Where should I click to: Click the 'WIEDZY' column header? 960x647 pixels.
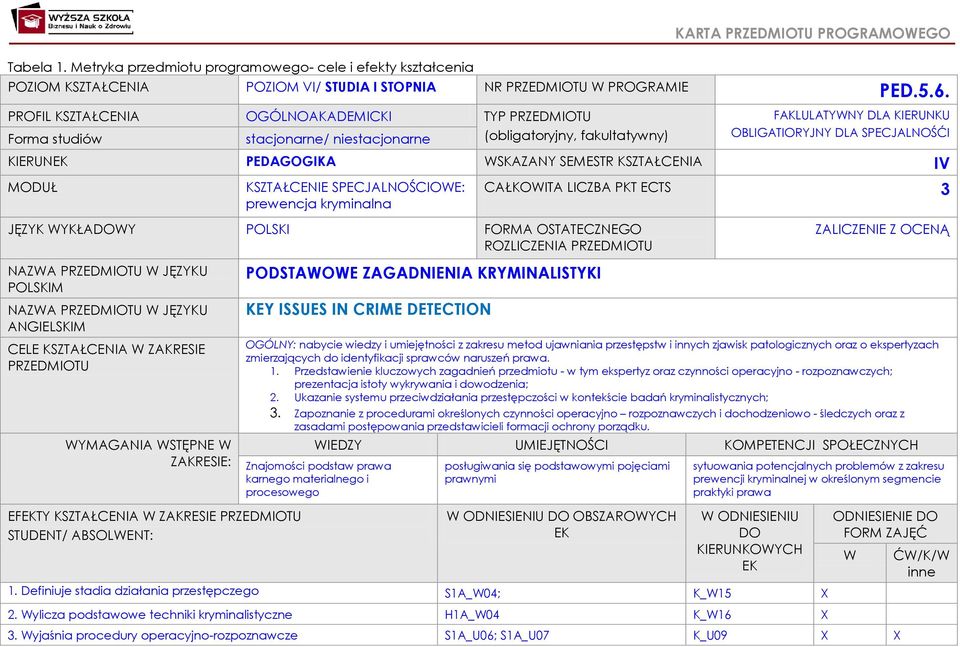(338, 445)
